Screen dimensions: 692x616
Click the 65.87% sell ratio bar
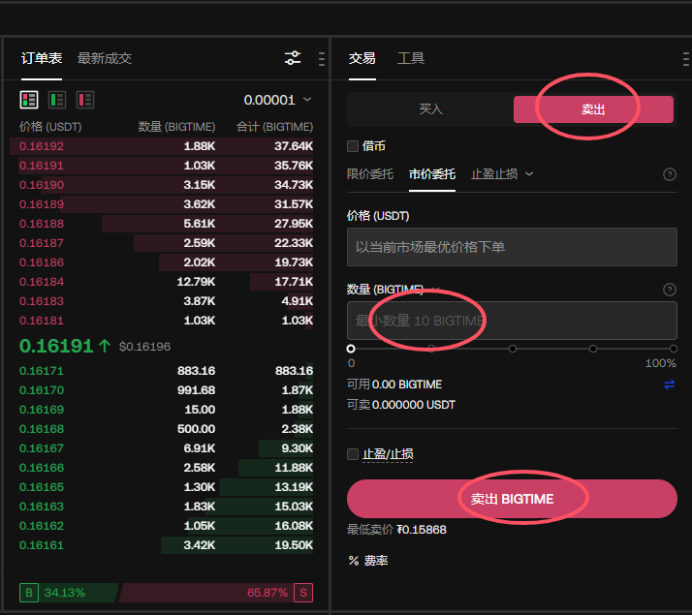216,593
